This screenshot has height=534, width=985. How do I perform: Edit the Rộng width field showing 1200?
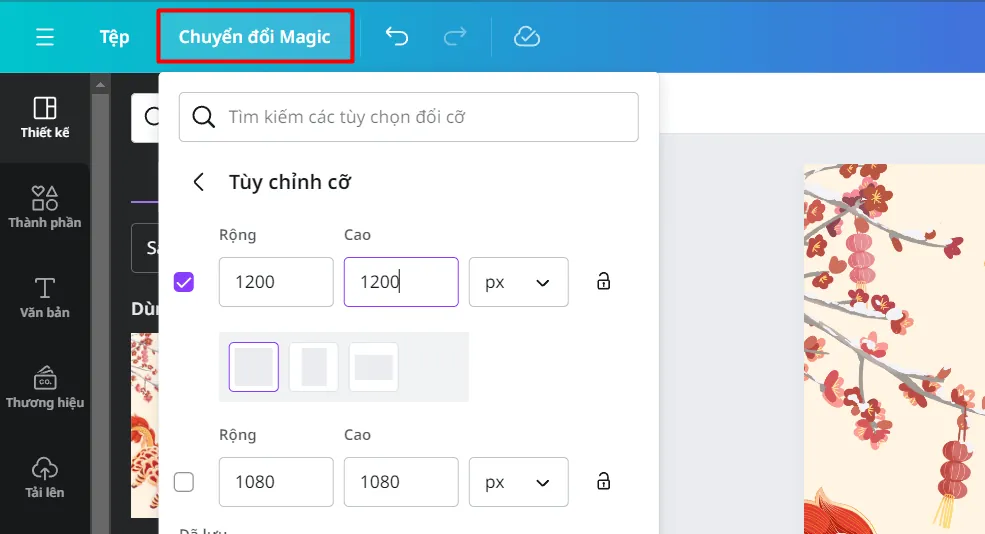click(276, 281)
